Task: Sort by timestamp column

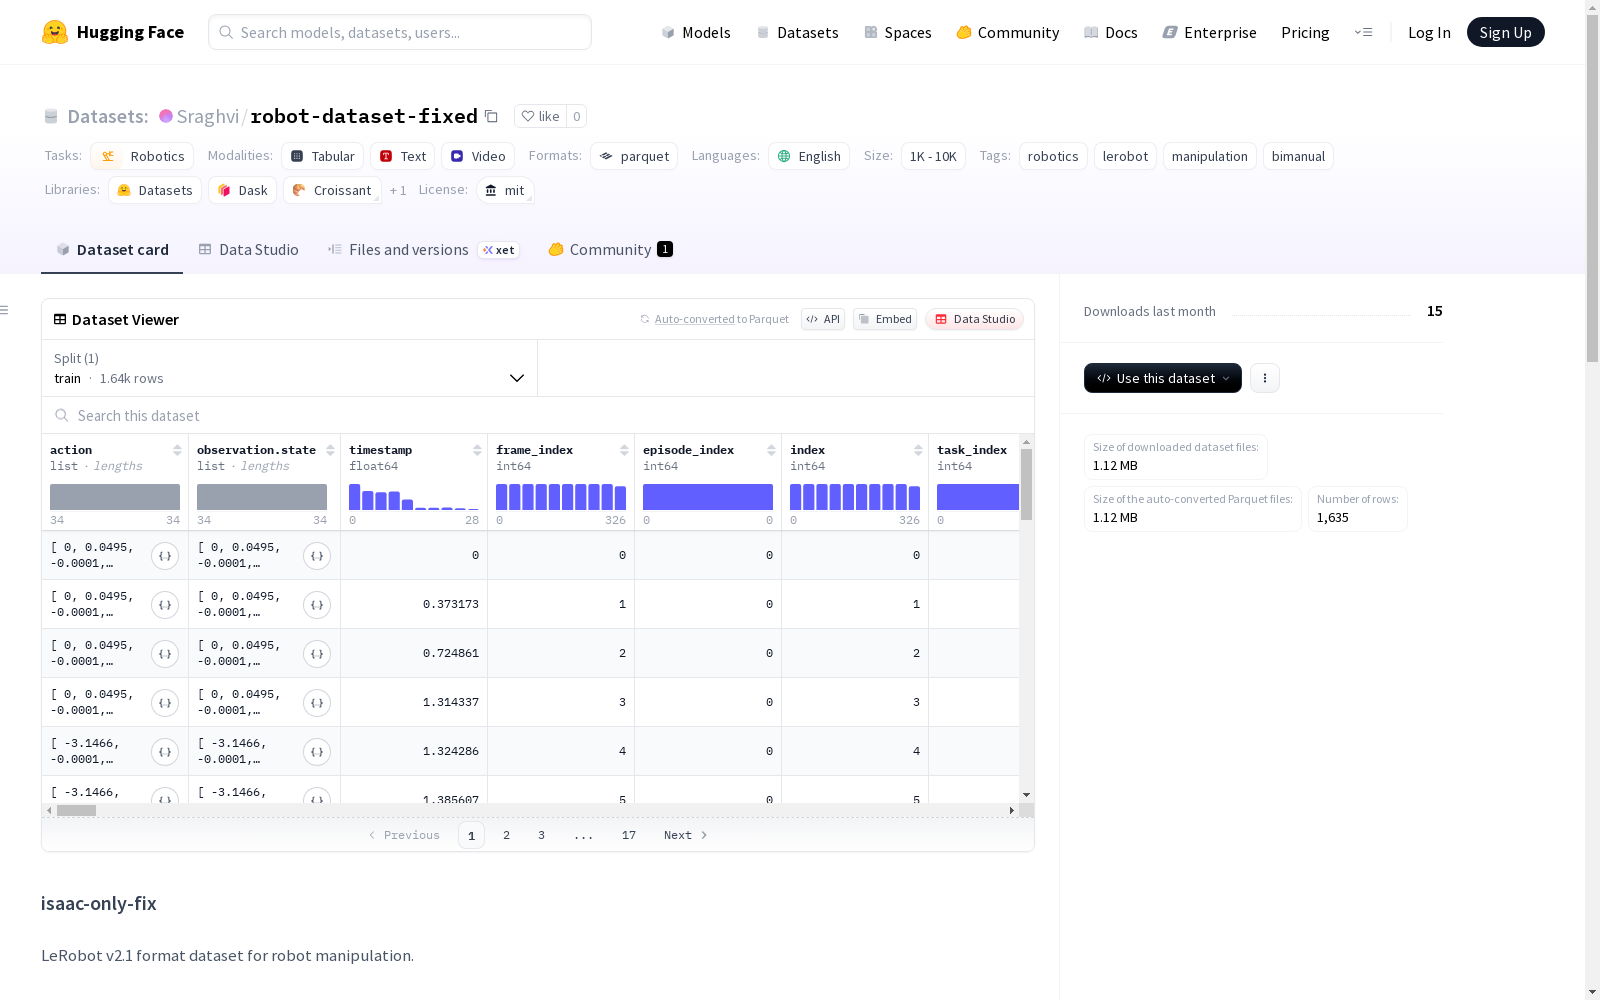Action: (477, 450)
